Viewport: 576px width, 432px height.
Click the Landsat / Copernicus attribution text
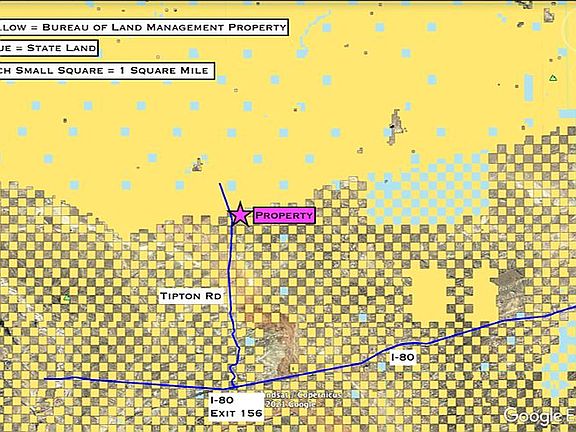click(303, 395)
